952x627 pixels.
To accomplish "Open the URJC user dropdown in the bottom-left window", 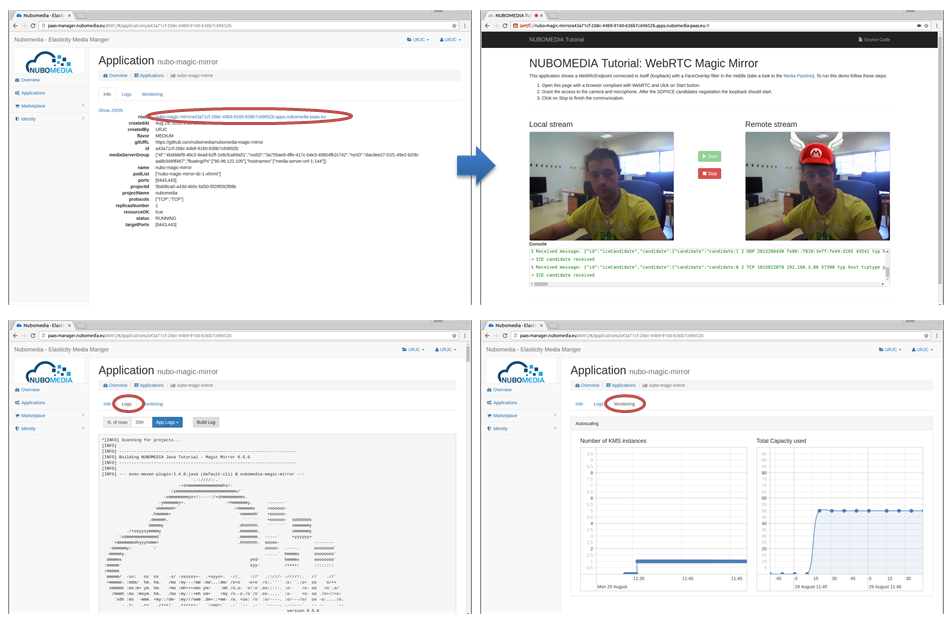I will tap(445, 350).
